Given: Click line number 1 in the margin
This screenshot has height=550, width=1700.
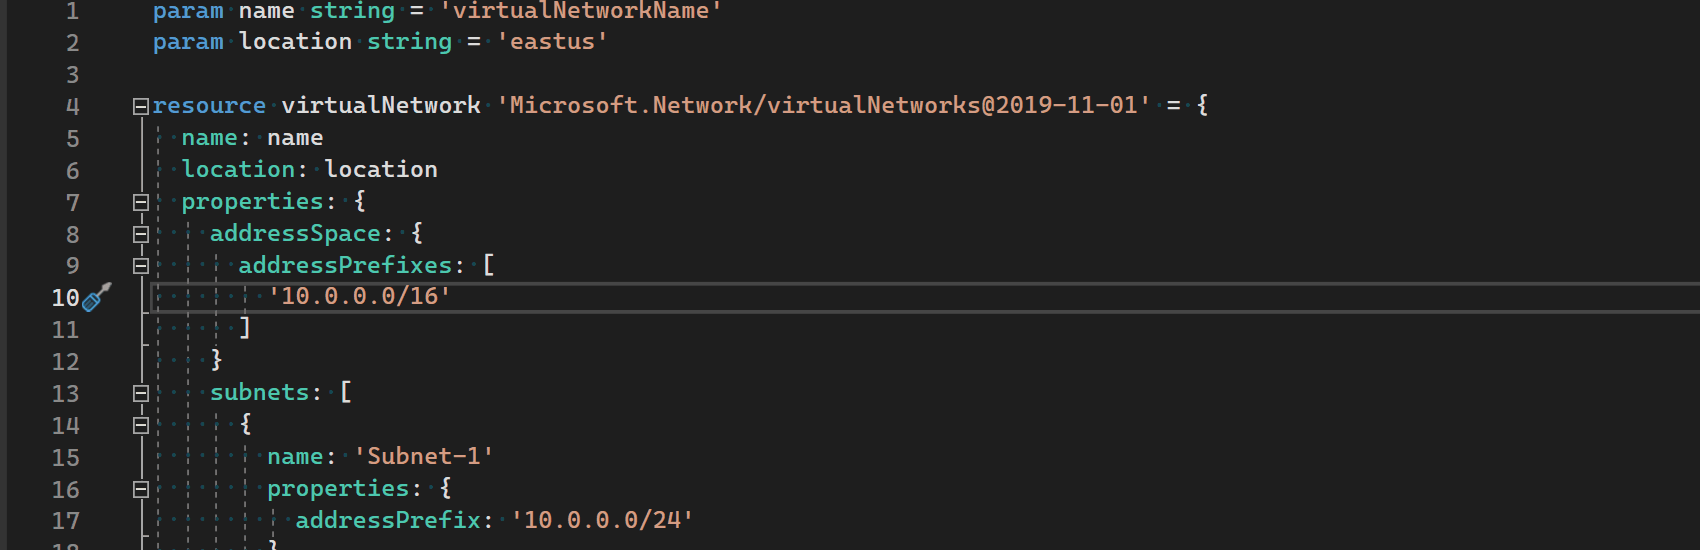Looking at the screenshot, I should (72, 12).
